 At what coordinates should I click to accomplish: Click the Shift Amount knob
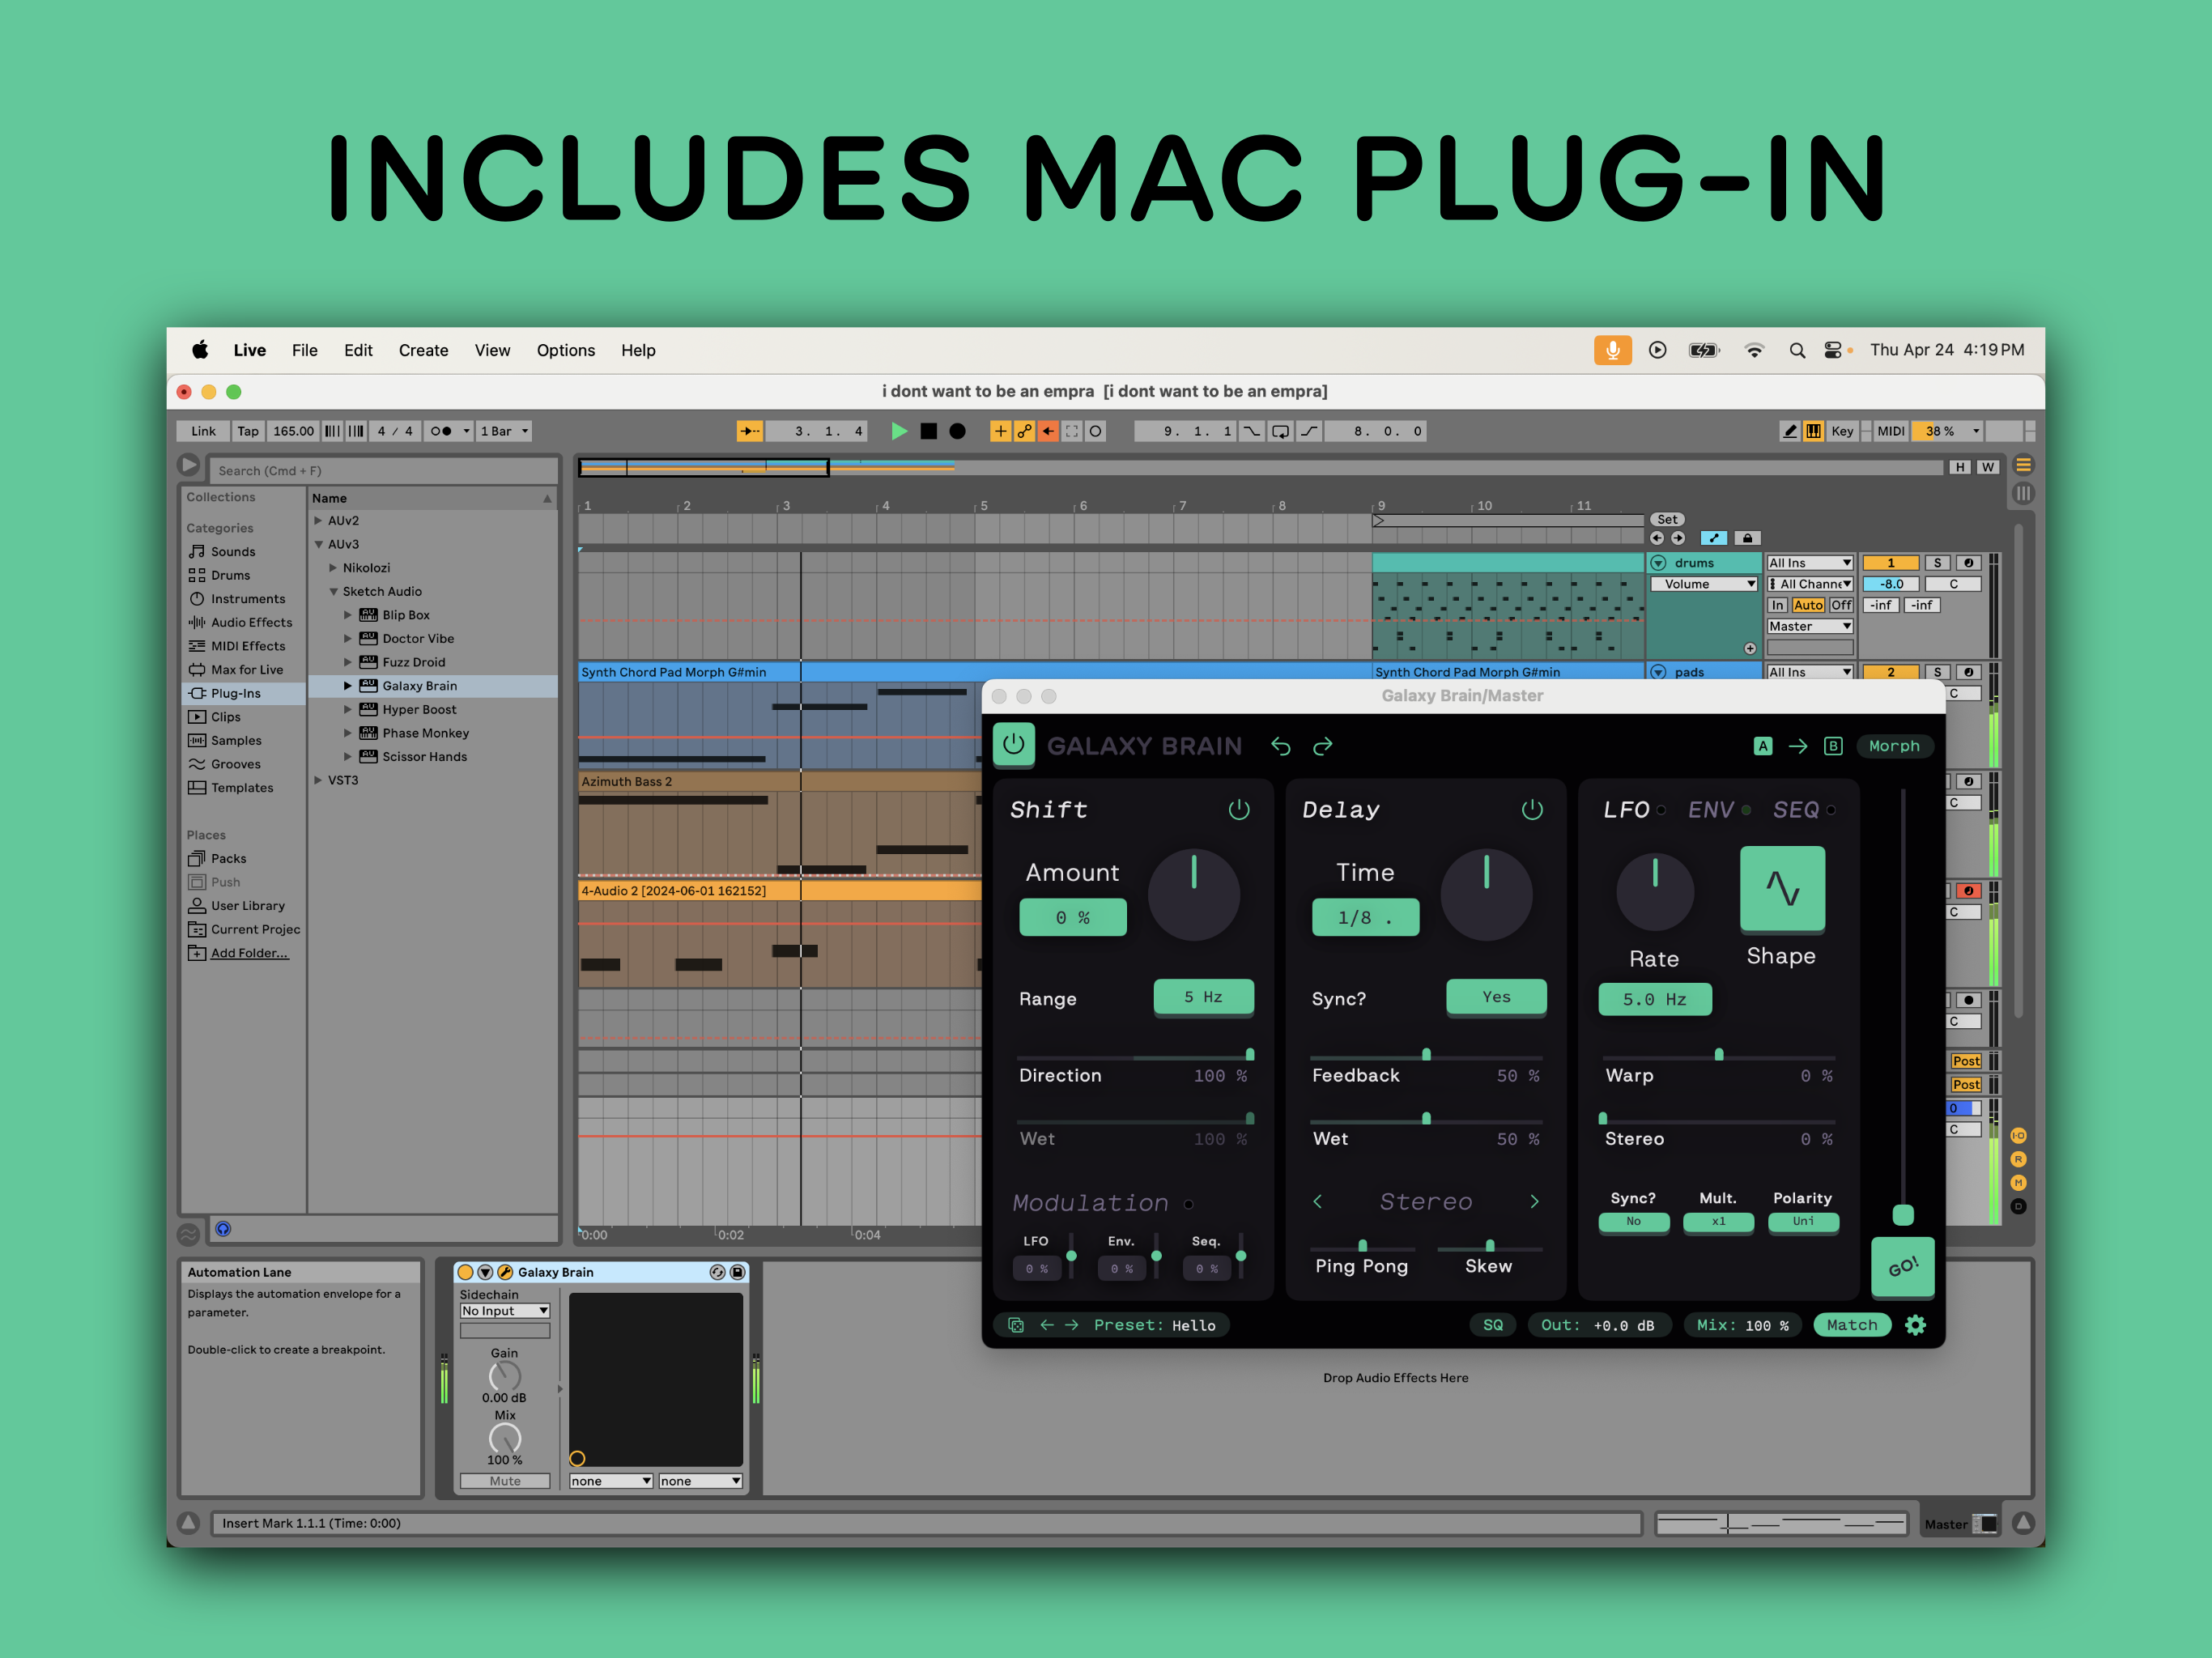pos(1194,895)
